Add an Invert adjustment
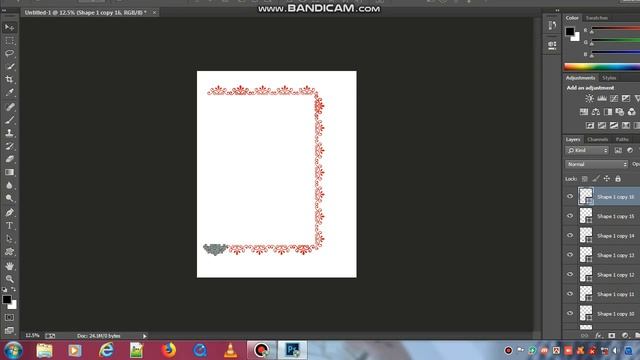The height and width of the screenshot is (360, 640). [590, 125]
